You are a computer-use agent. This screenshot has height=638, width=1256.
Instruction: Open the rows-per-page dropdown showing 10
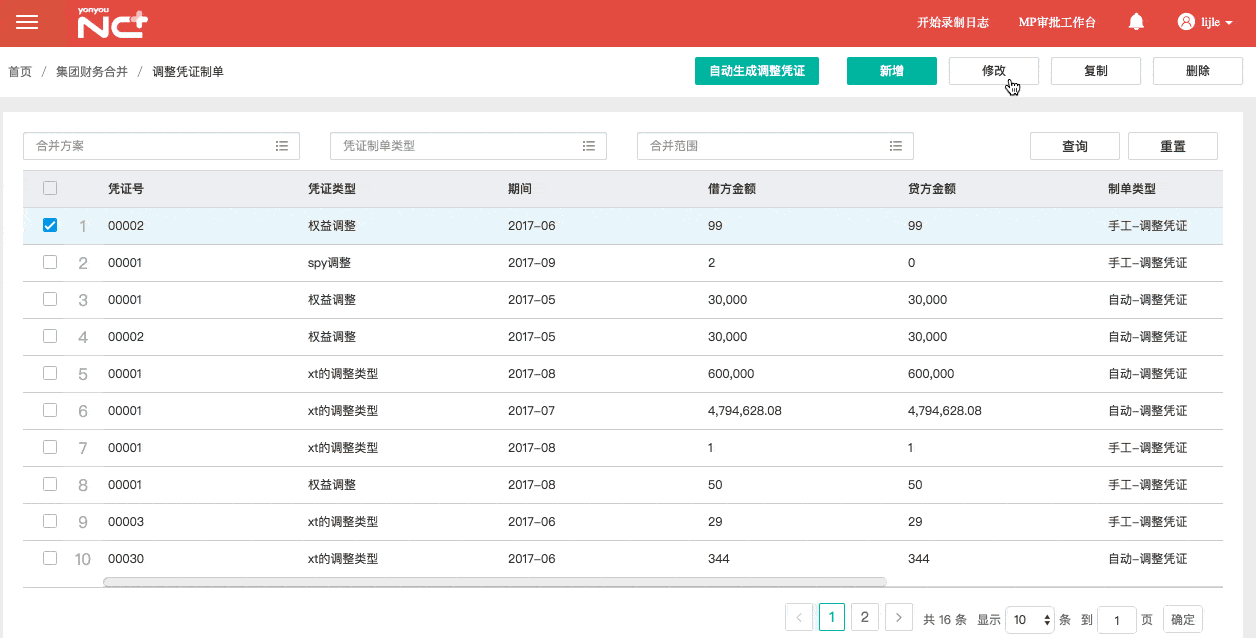tap(1030, 619)
